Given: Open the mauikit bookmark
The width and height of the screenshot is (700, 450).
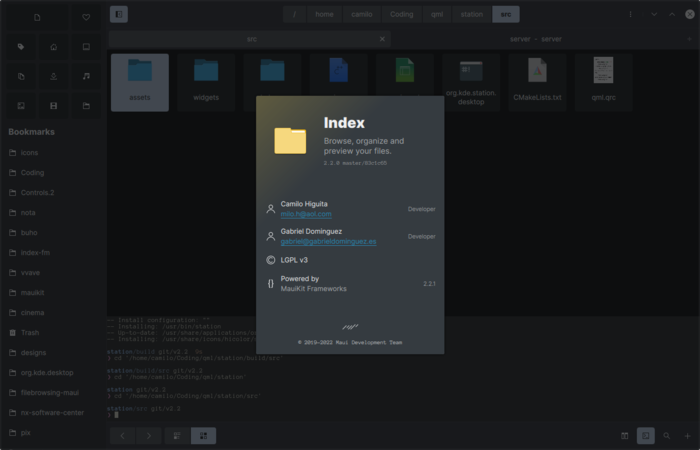Looking at the screenshot, I should pyautogui.click(x=54, y=293).
